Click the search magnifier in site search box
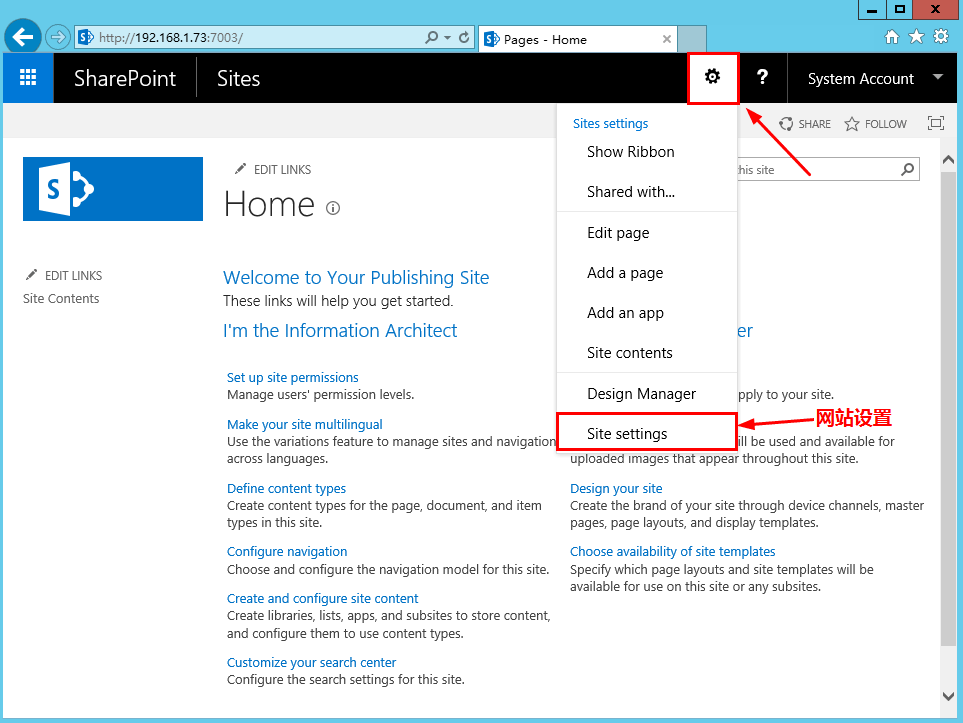 (x=907, y=170)
